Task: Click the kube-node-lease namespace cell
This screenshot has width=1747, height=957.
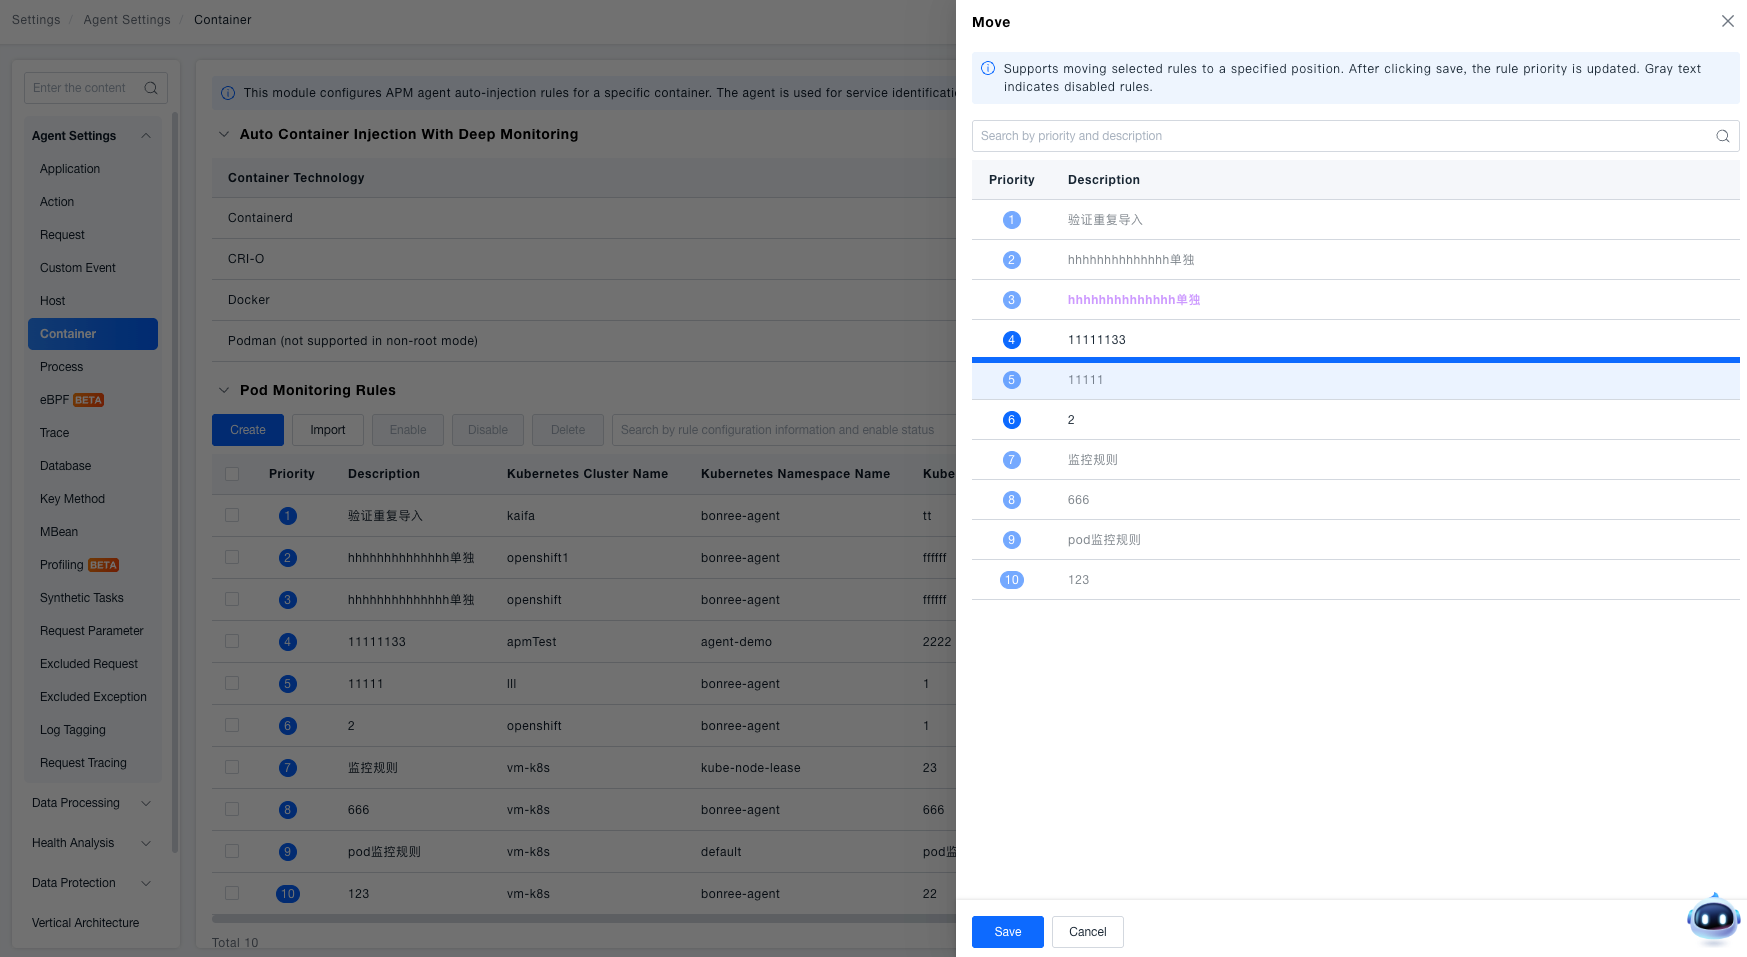Action: (x=751, y=768)
